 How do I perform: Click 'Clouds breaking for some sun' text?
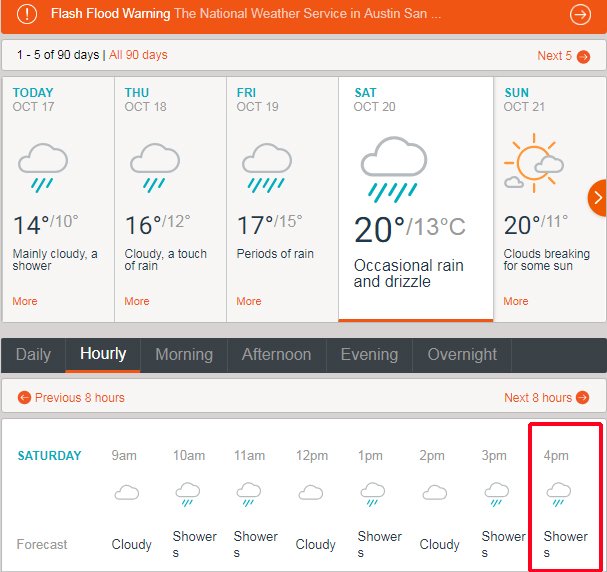click(547, 260)
